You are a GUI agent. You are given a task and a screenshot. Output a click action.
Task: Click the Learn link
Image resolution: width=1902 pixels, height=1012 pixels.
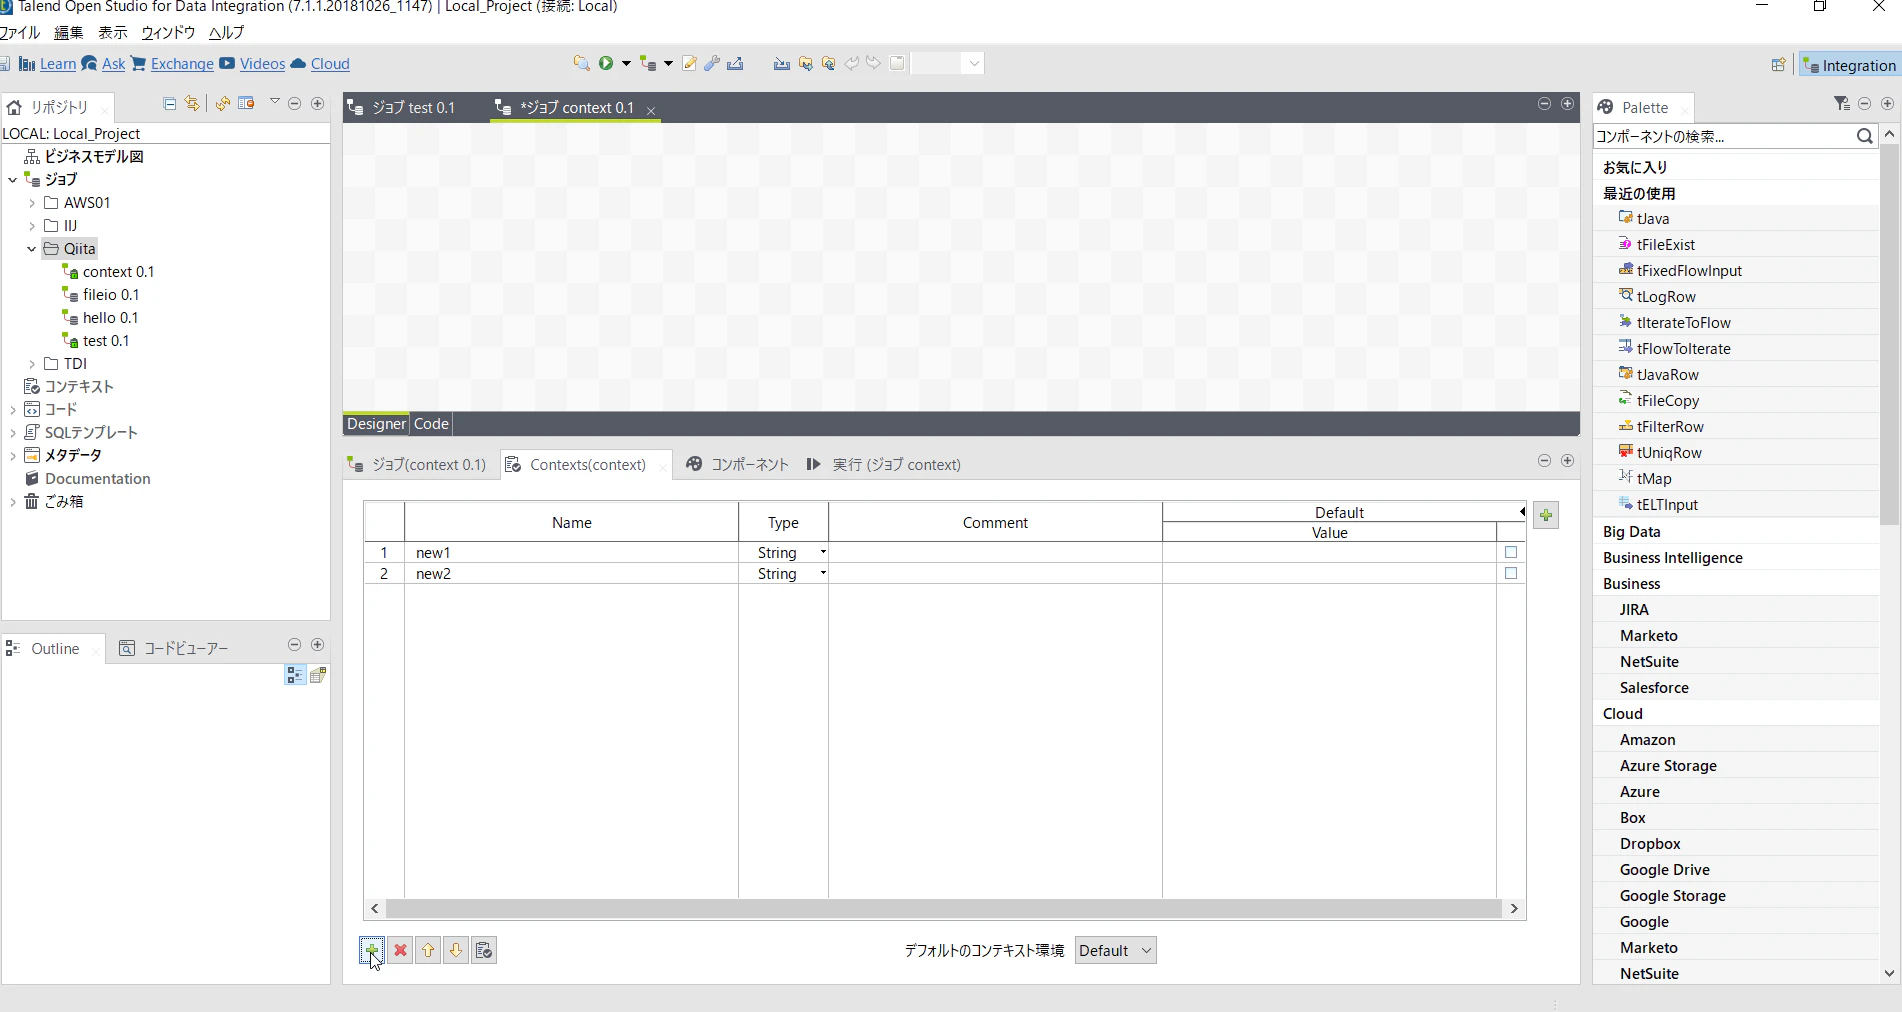point(58,64)
